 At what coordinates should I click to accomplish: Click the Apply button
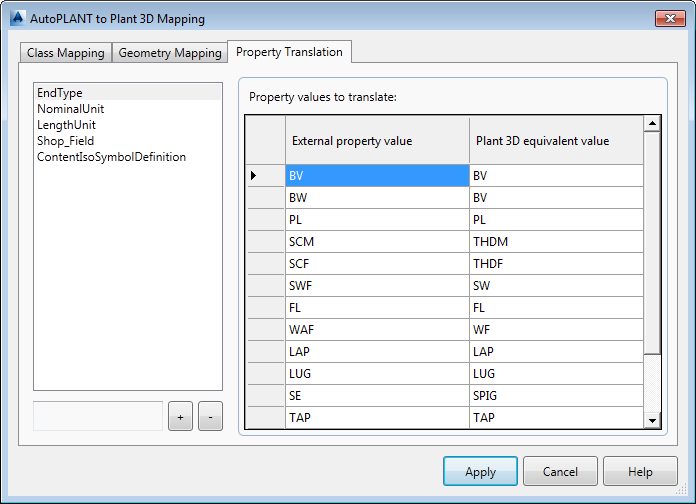tap(480, 471)
